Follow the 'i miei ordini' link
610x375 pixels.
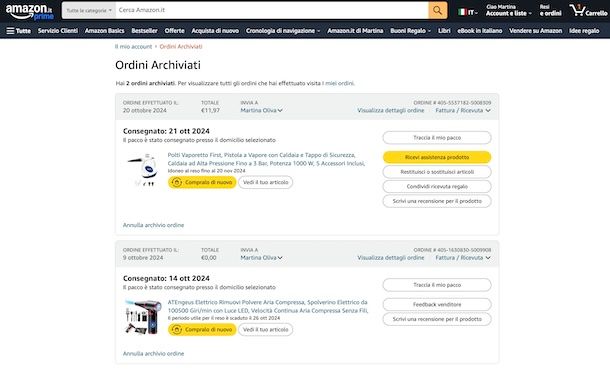click(338, 83)
